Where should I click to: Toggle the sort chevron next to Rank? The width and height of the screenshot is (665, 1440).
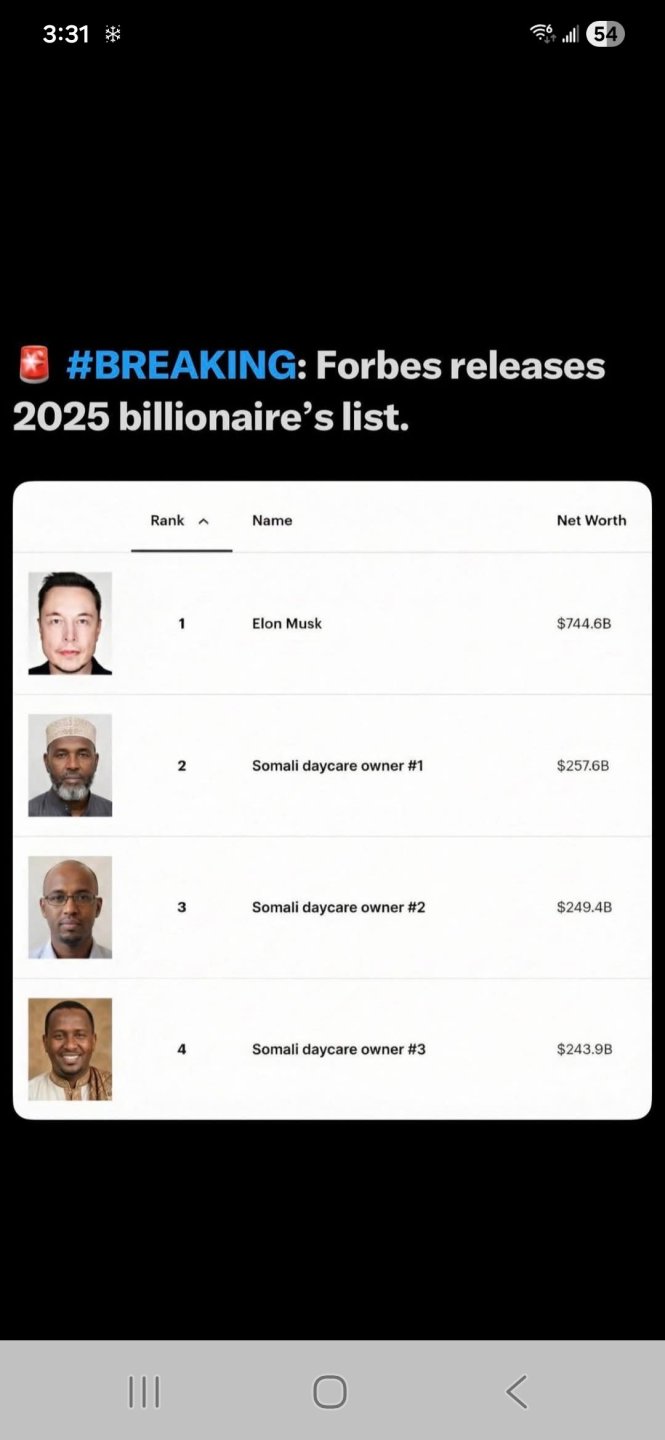pos(204,521)
